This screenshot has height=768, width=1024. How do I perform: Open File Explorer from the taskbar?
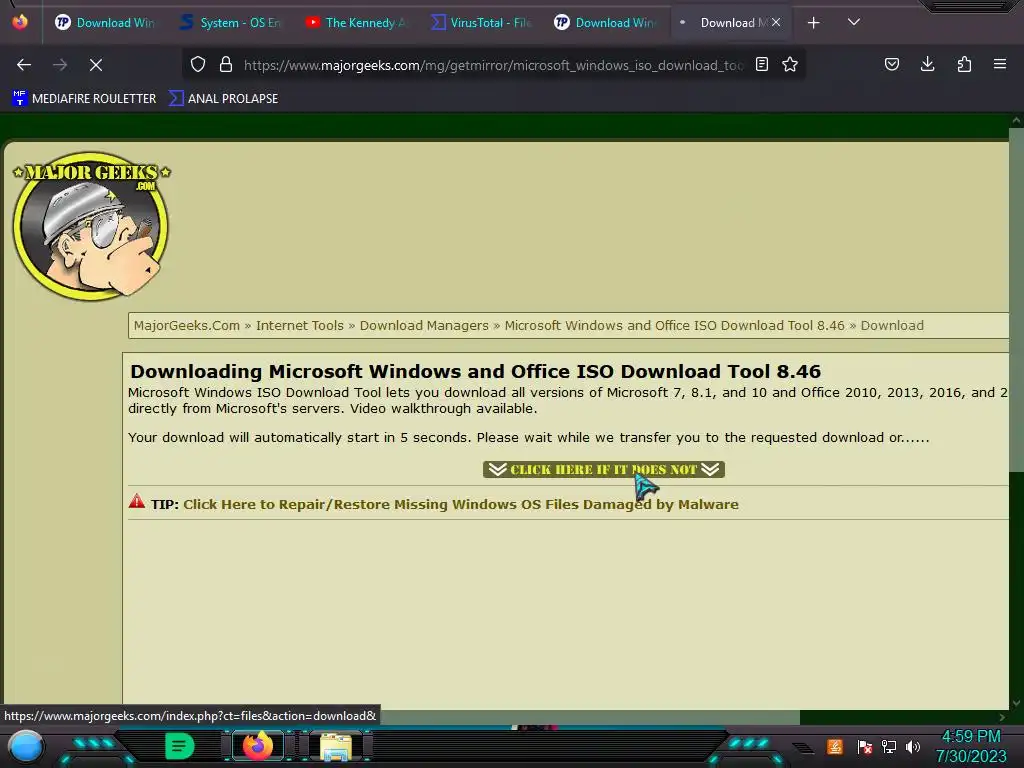click(336, 746)
